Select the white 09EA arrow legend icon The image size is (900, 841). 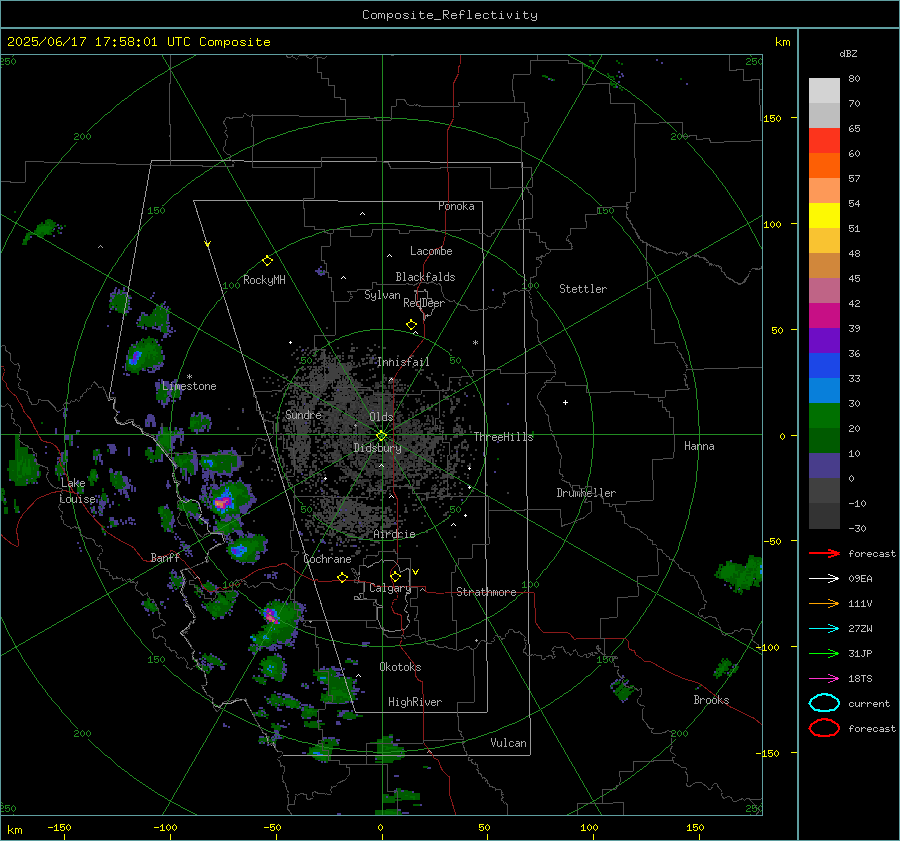tap(824, 578)
